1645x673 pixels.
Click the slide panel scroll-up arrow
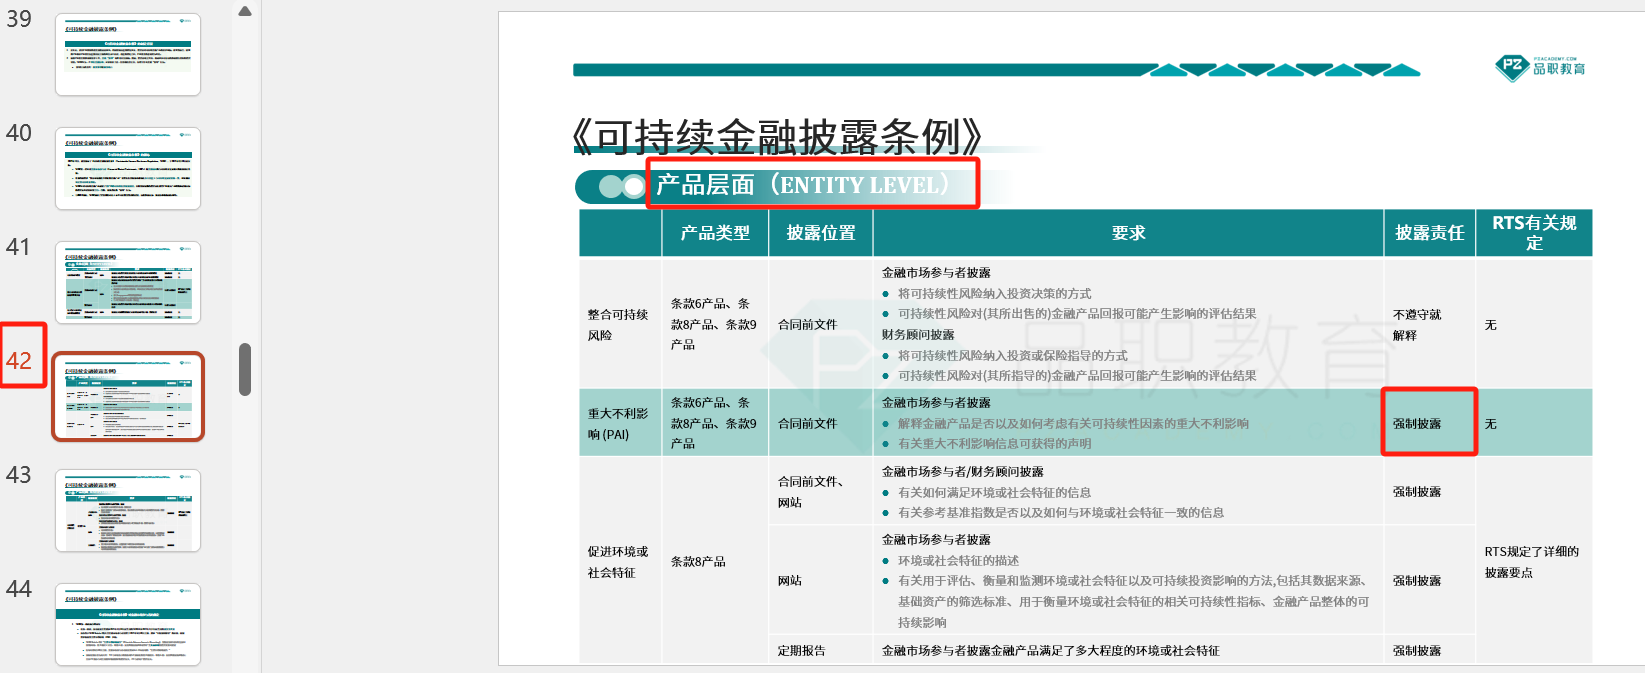tap(245, 11)
